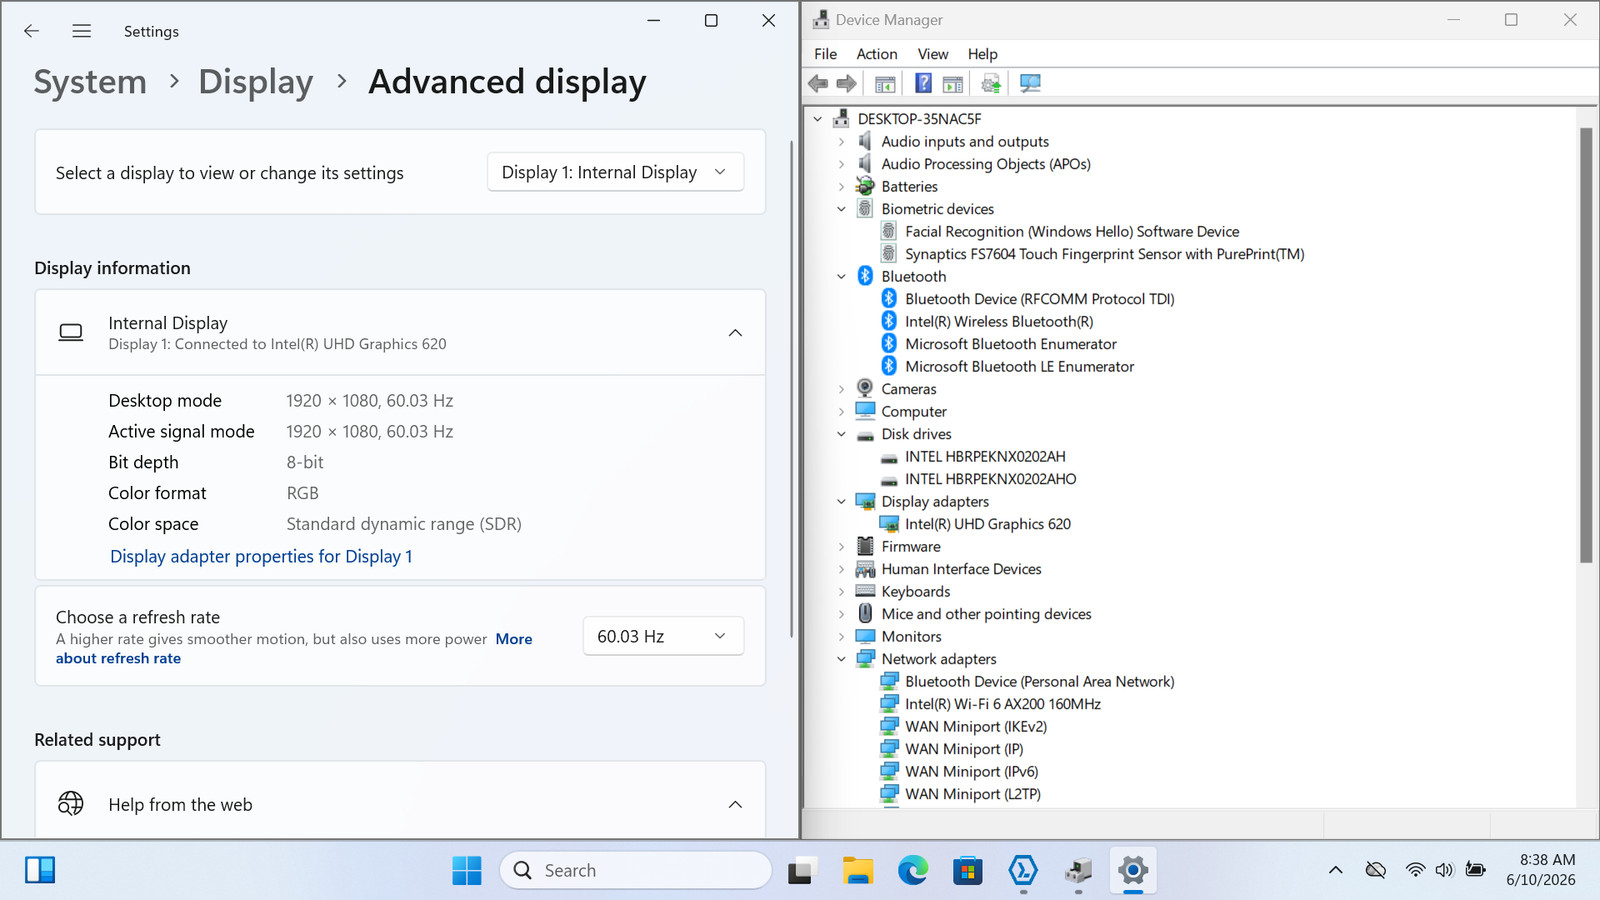
Task: Select the Human Interface Devices category
Action: pyautogui.click(x=961, y=569)
